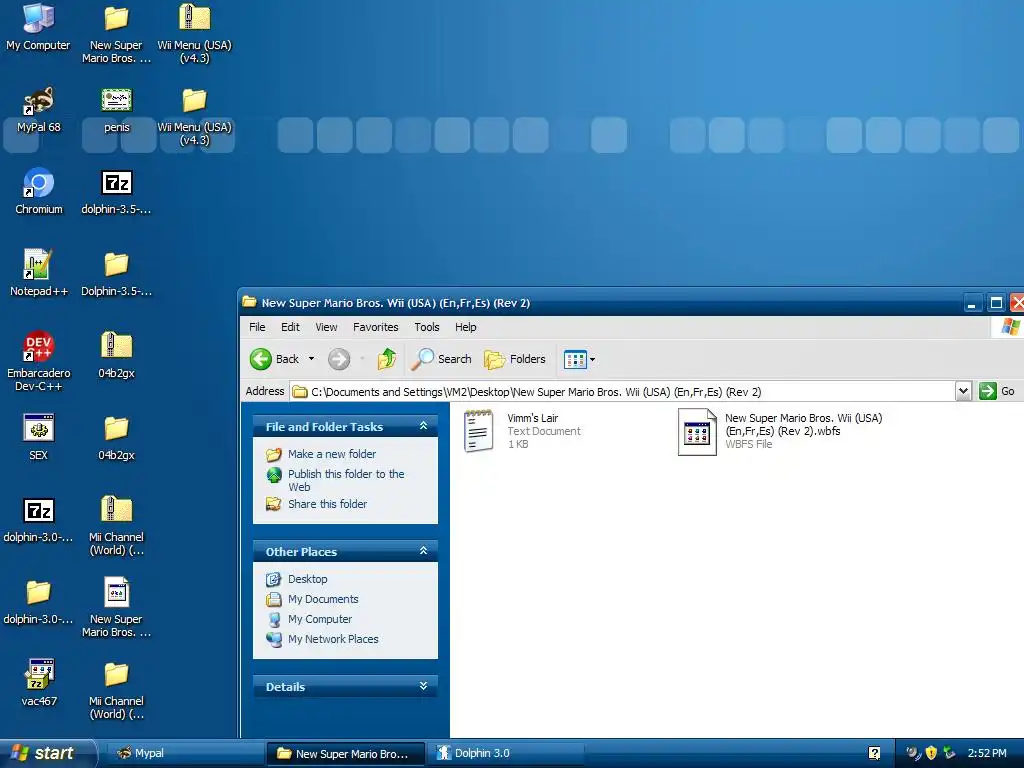Open My Computer link in Other Places
Viewport: 1024px width, 768px height.
320,619
